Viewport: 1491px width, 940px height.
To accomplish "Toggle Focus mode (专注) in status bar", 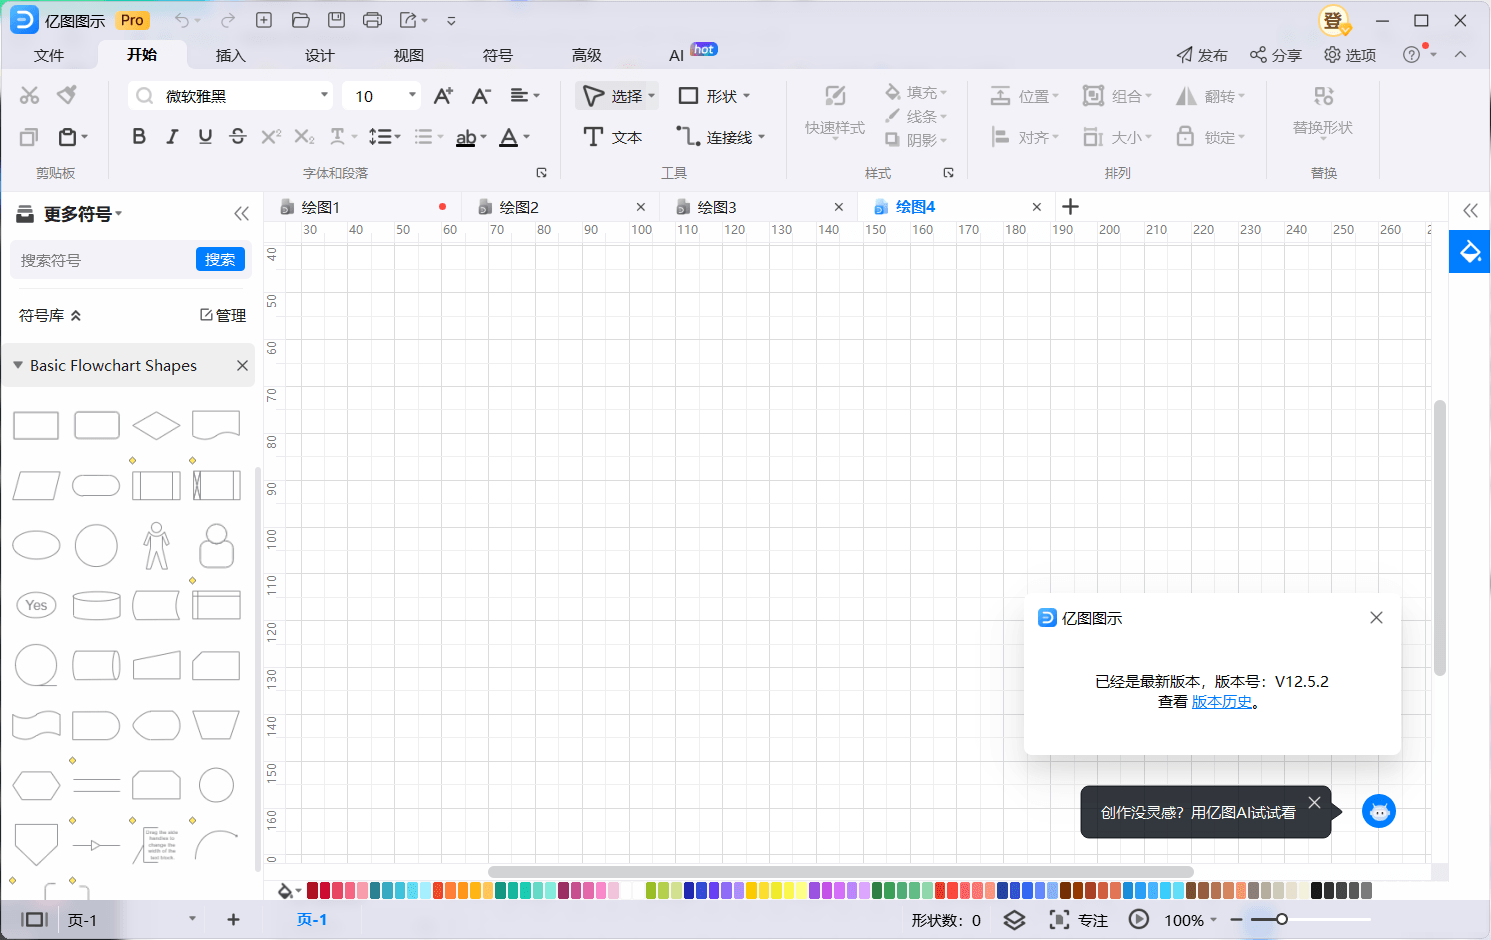I will (1078, 920).
